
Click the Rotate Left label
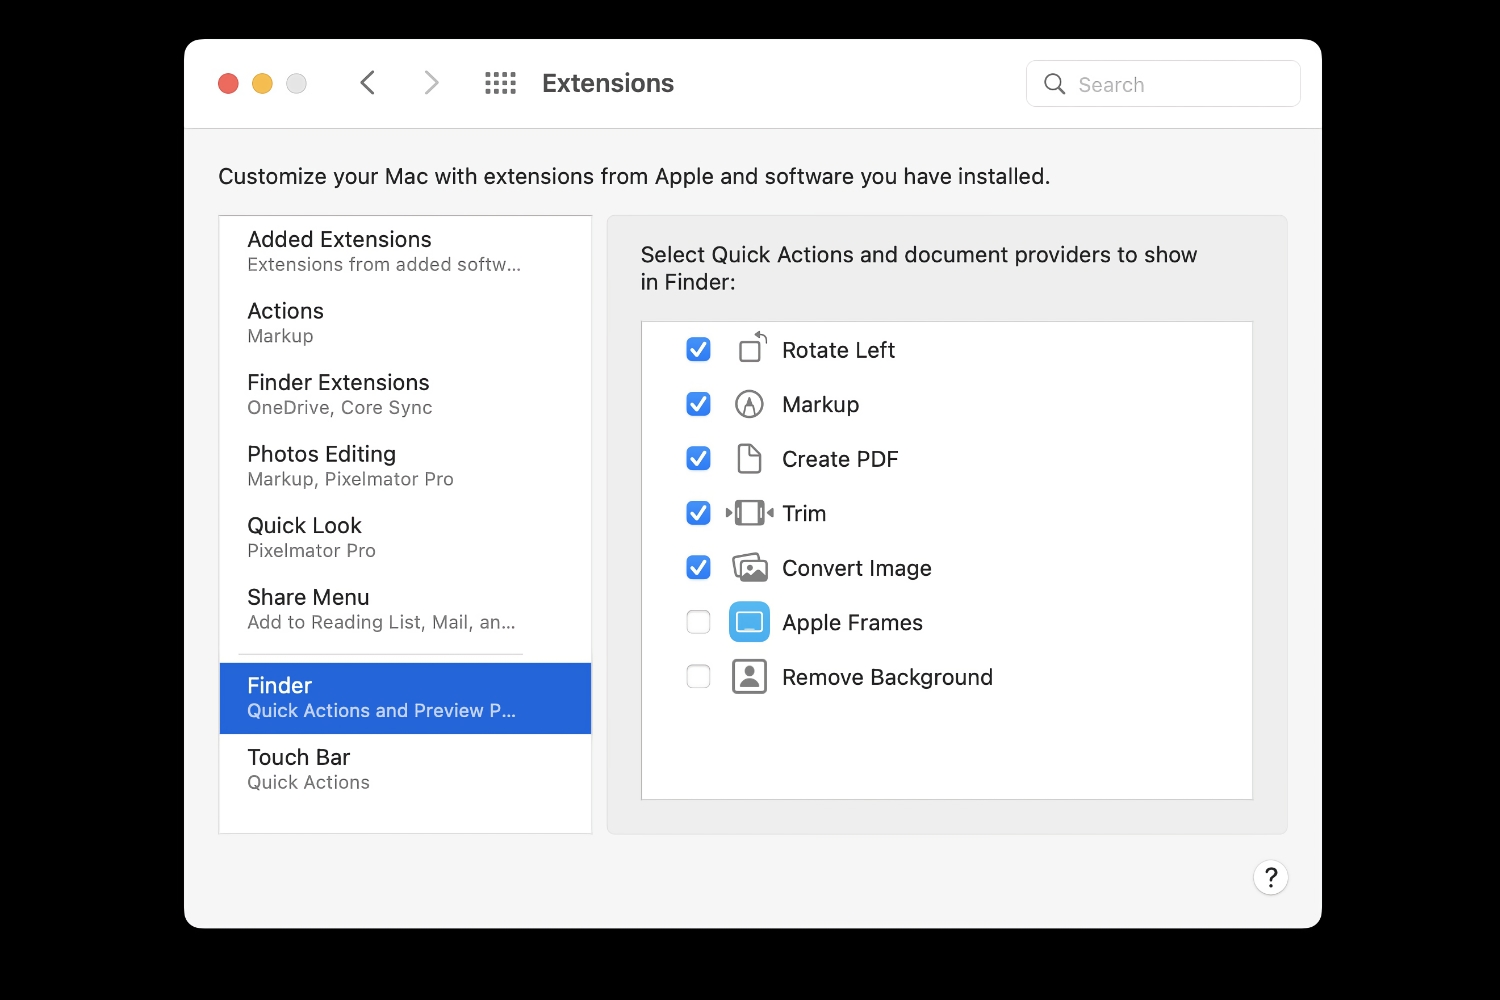[x=838, y=350]
